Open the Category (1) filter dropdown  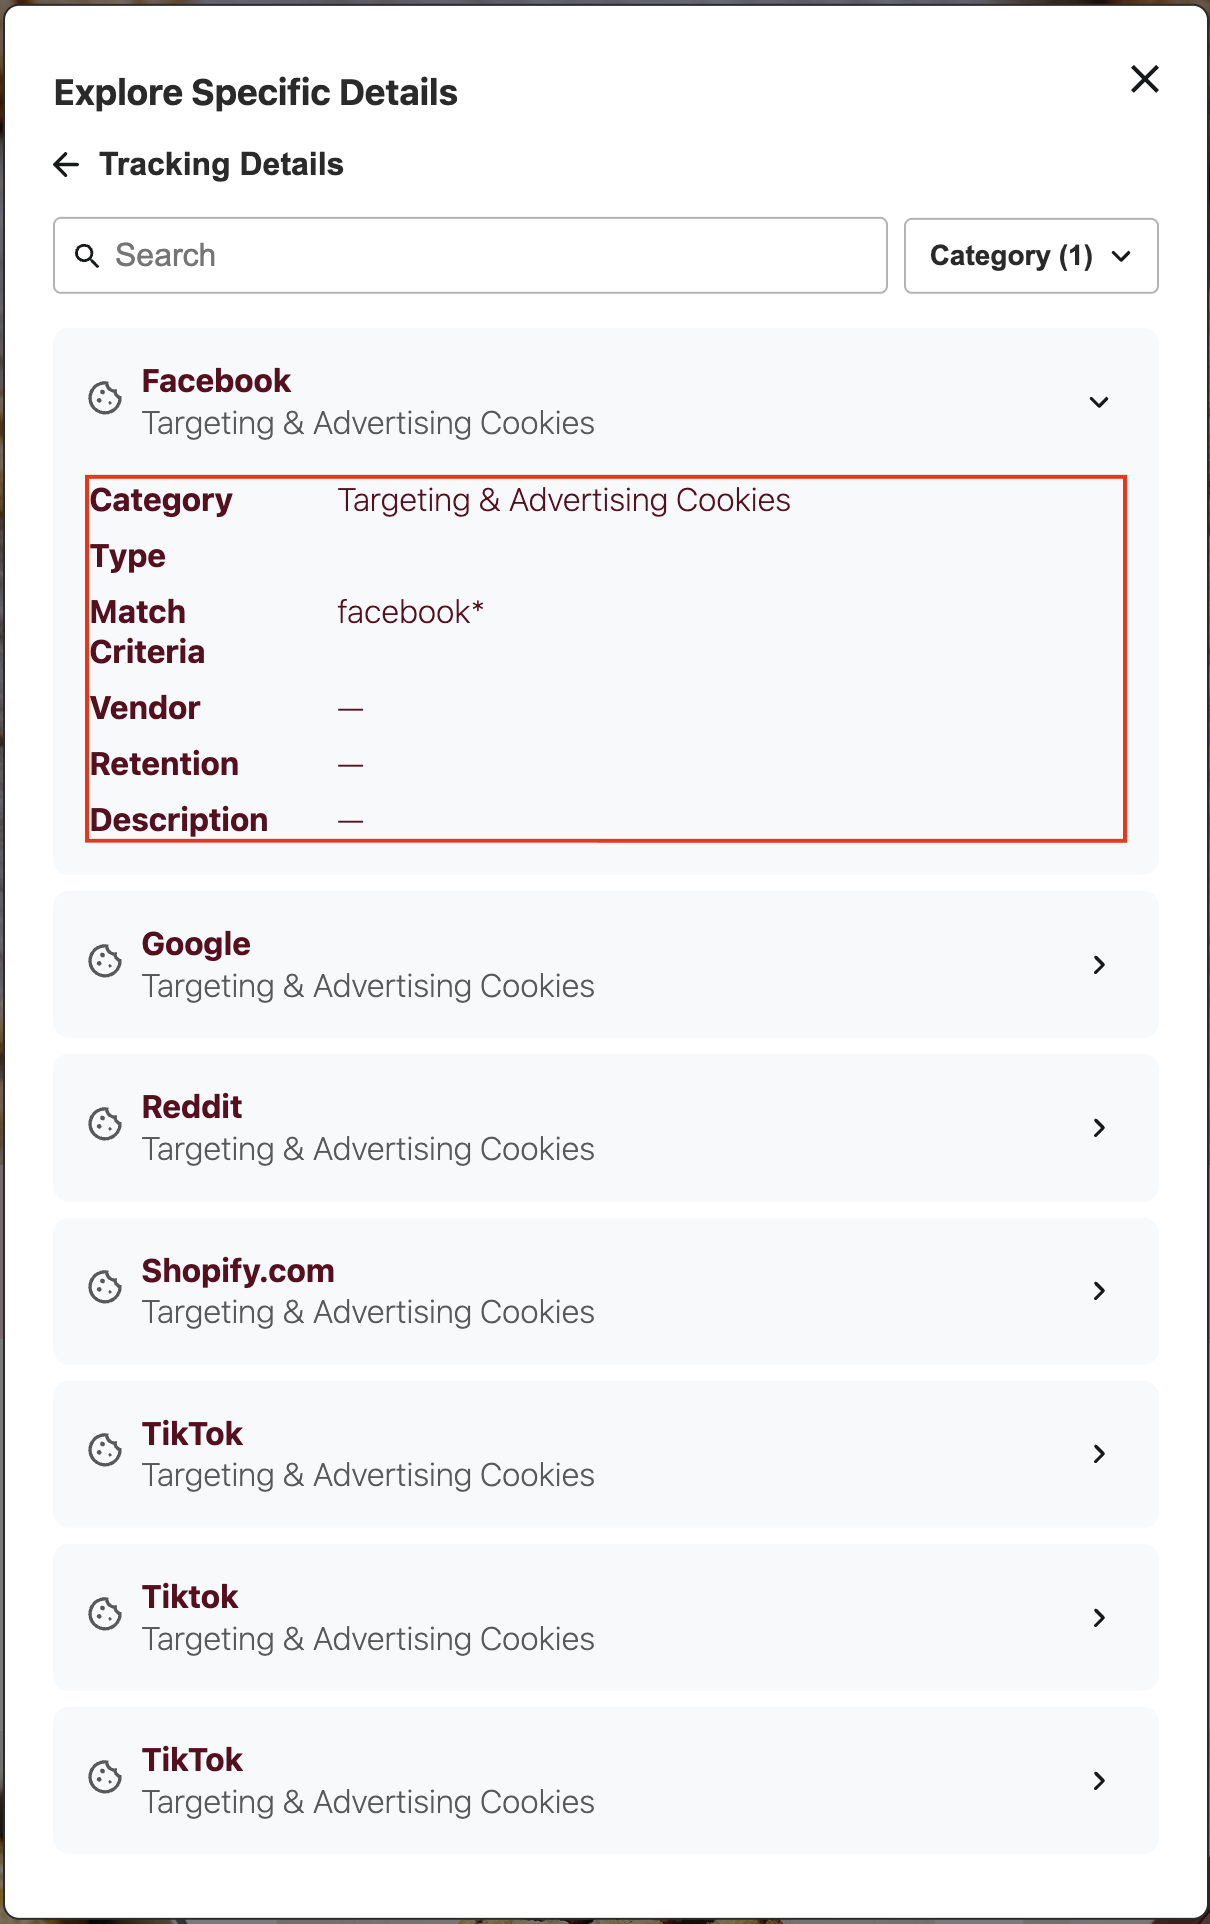(1031, 256)
